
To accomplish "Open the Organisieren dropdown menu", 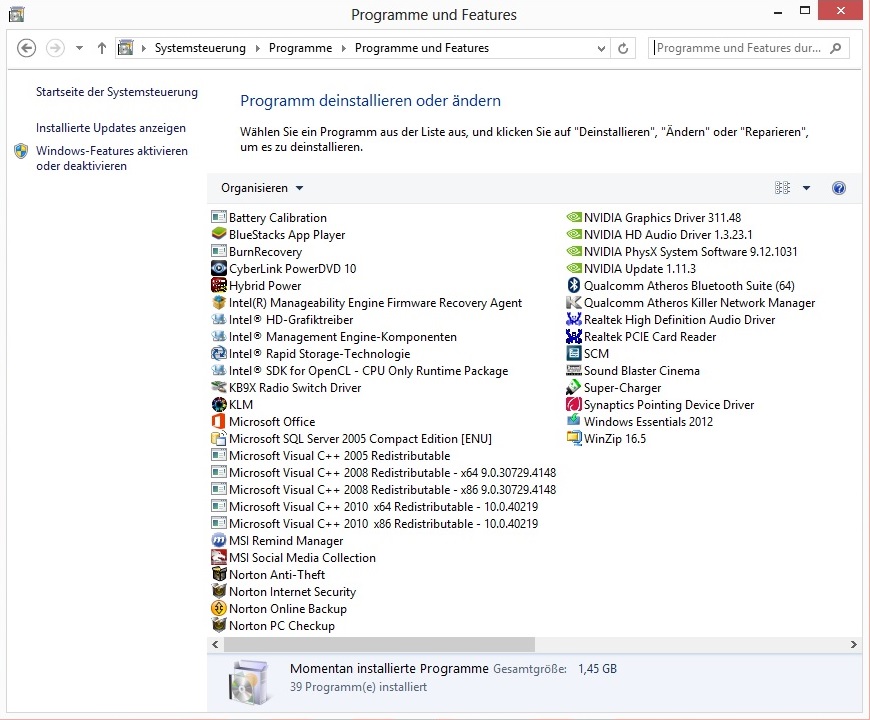I will pyautogui.click(x=262, y=188).
